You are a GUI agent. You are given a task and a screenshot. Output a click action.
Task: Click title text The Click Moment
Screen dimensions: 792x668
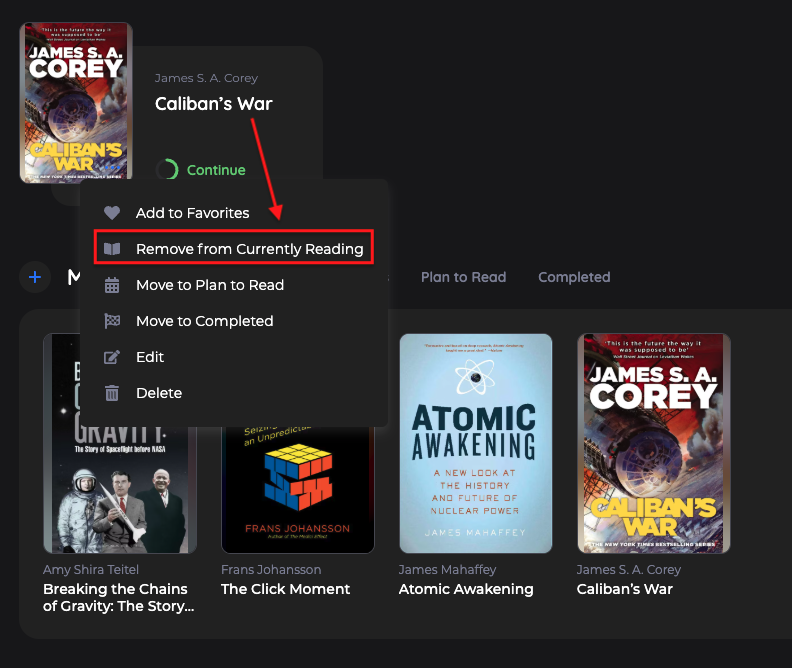[x=285, y=589]
